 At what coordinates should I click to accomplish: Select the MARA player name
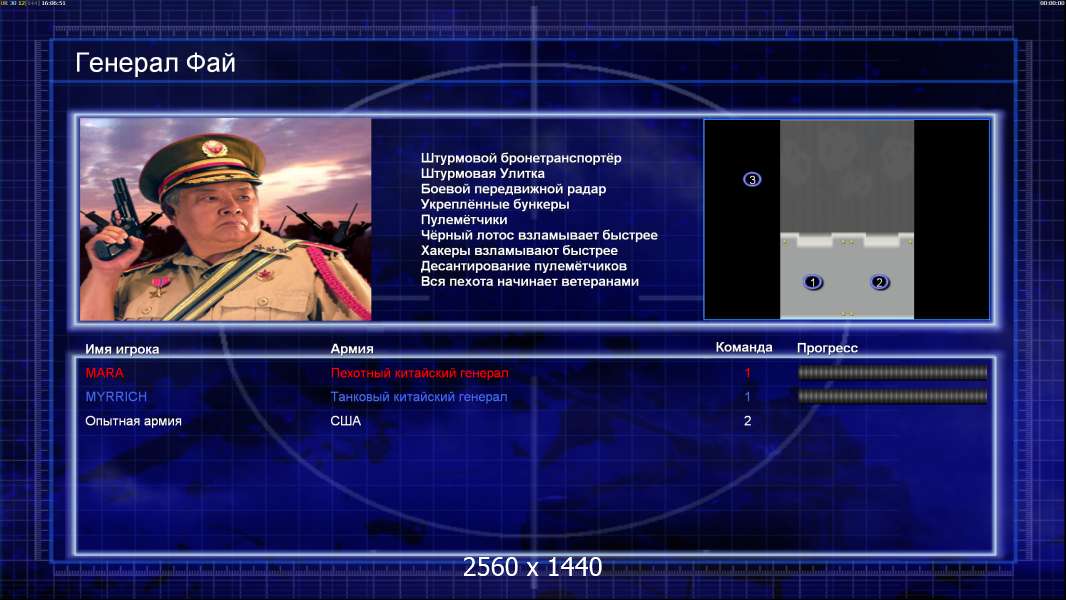[x=105, y=373]
